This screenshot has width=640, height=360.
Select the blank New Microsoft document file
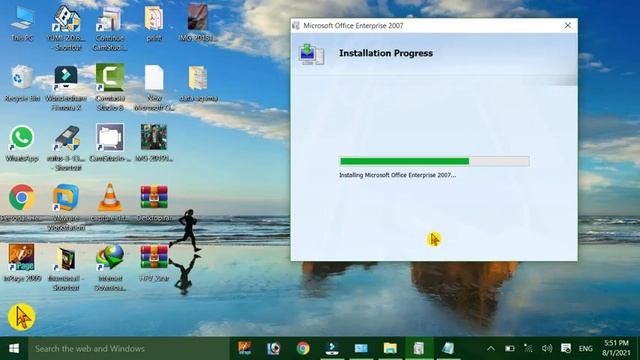pyautogui.click(x=154, y=88)
